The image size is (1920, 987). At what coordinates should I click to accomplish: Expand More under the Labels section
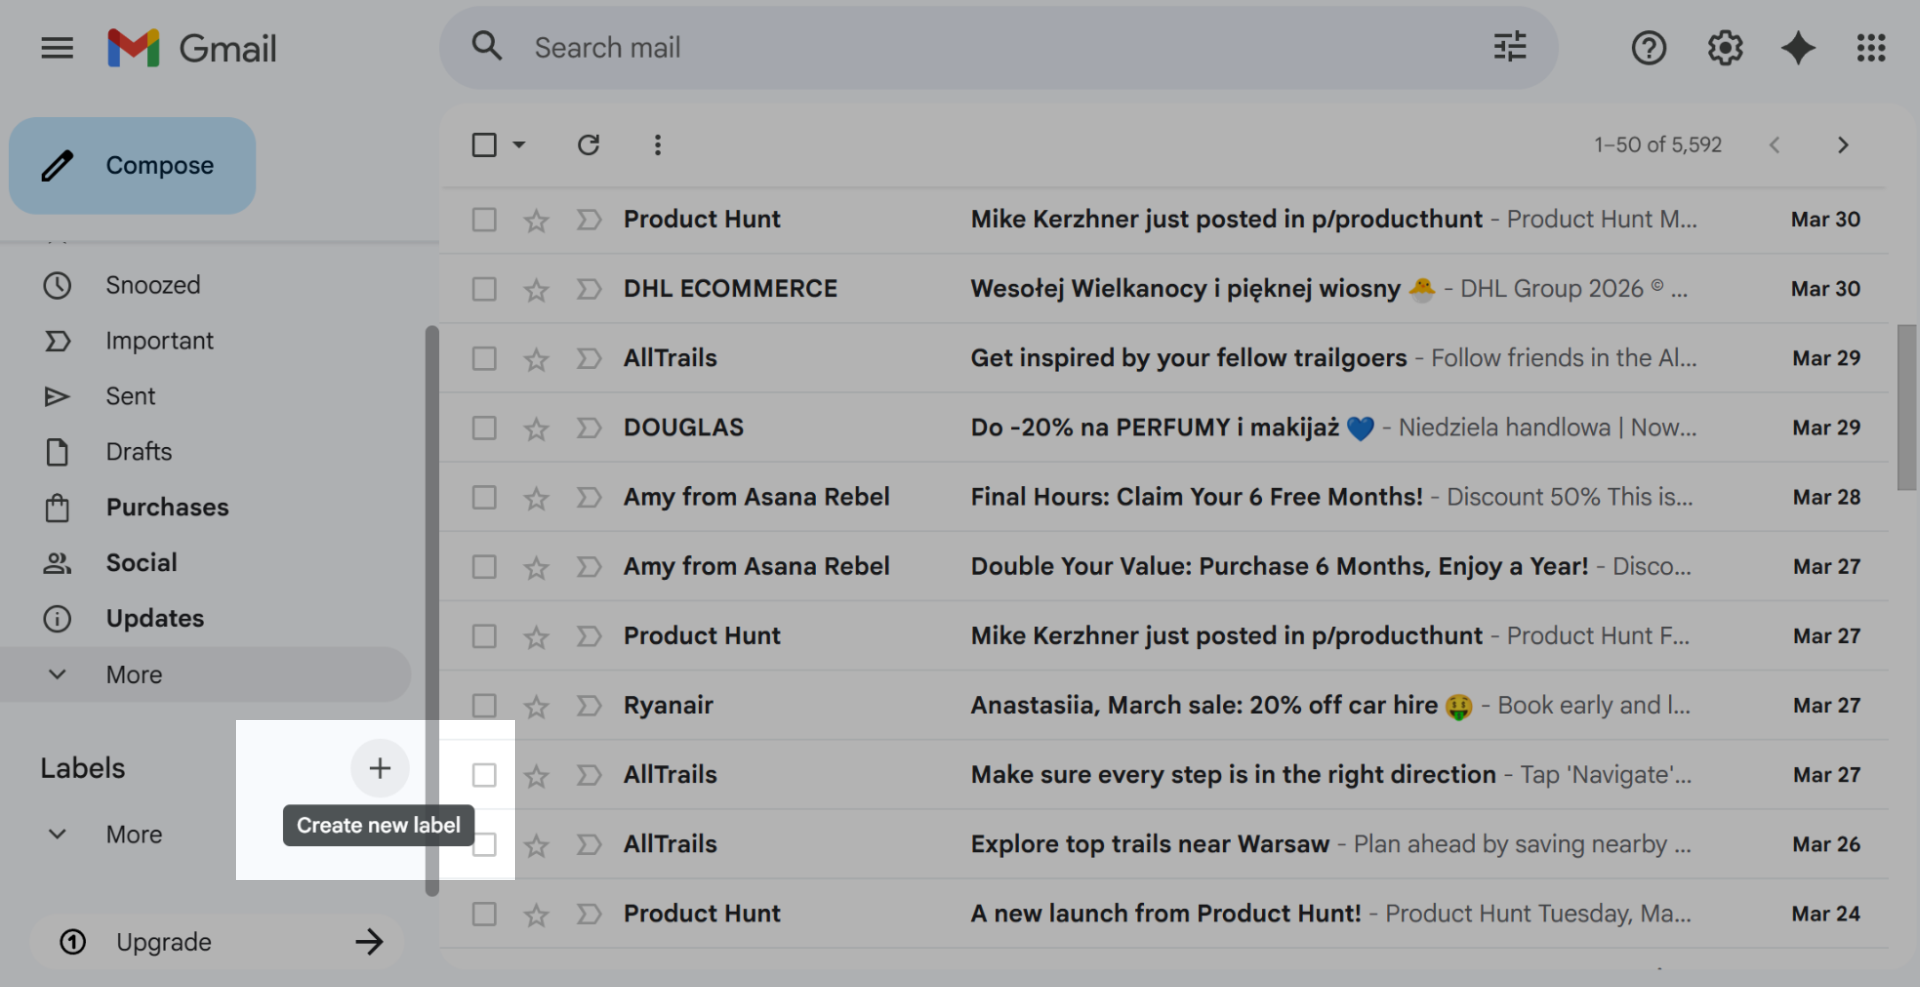coord(133,834)
